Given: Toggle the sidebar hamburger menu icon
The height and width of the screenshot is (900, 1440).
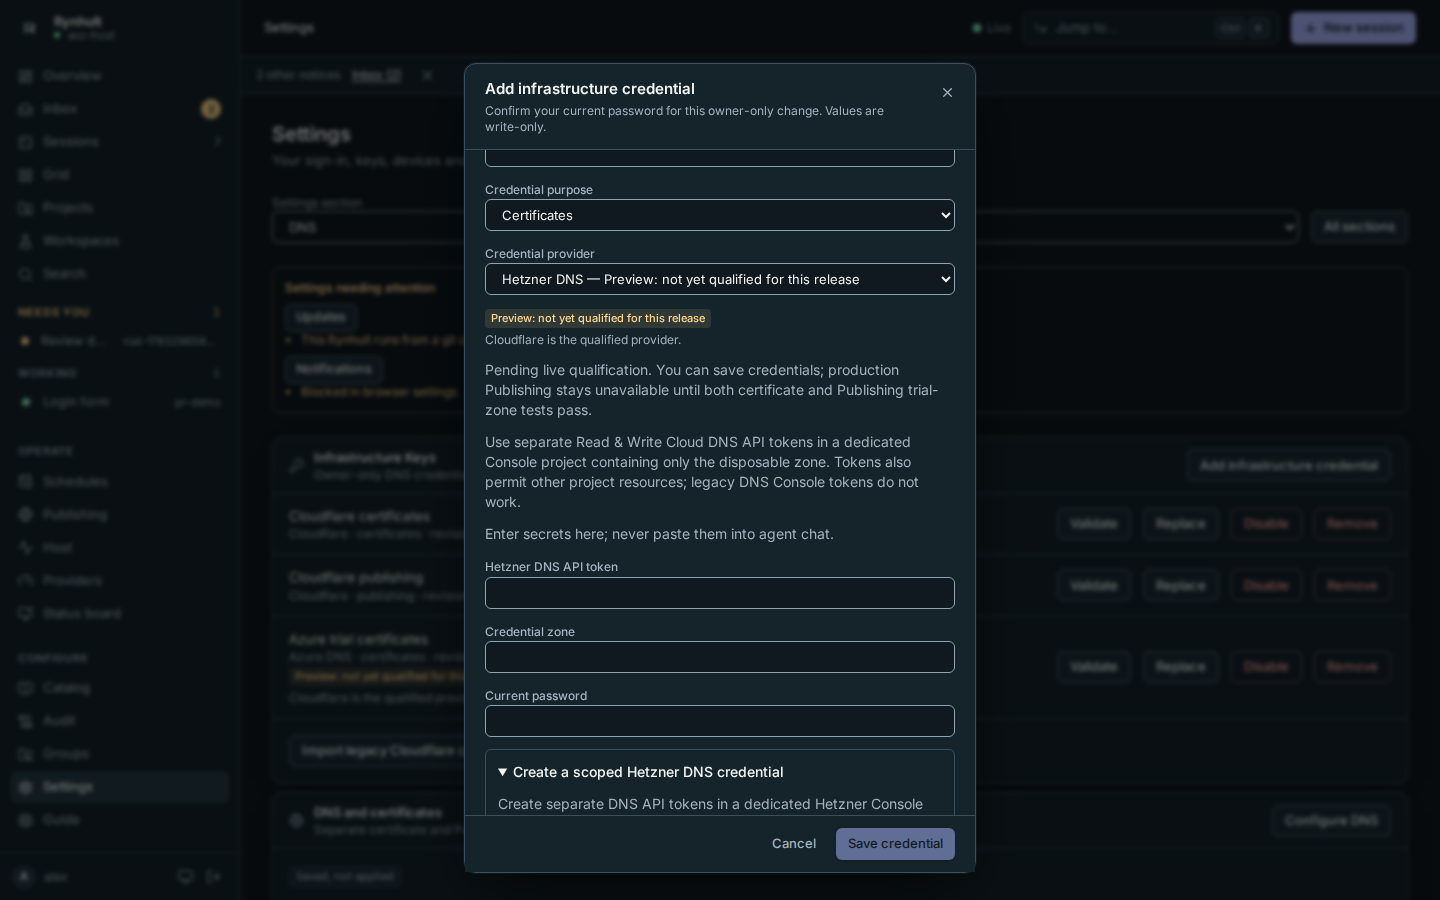Looking at the screenshot, I should pyautogui.click(x=29, y=28).
